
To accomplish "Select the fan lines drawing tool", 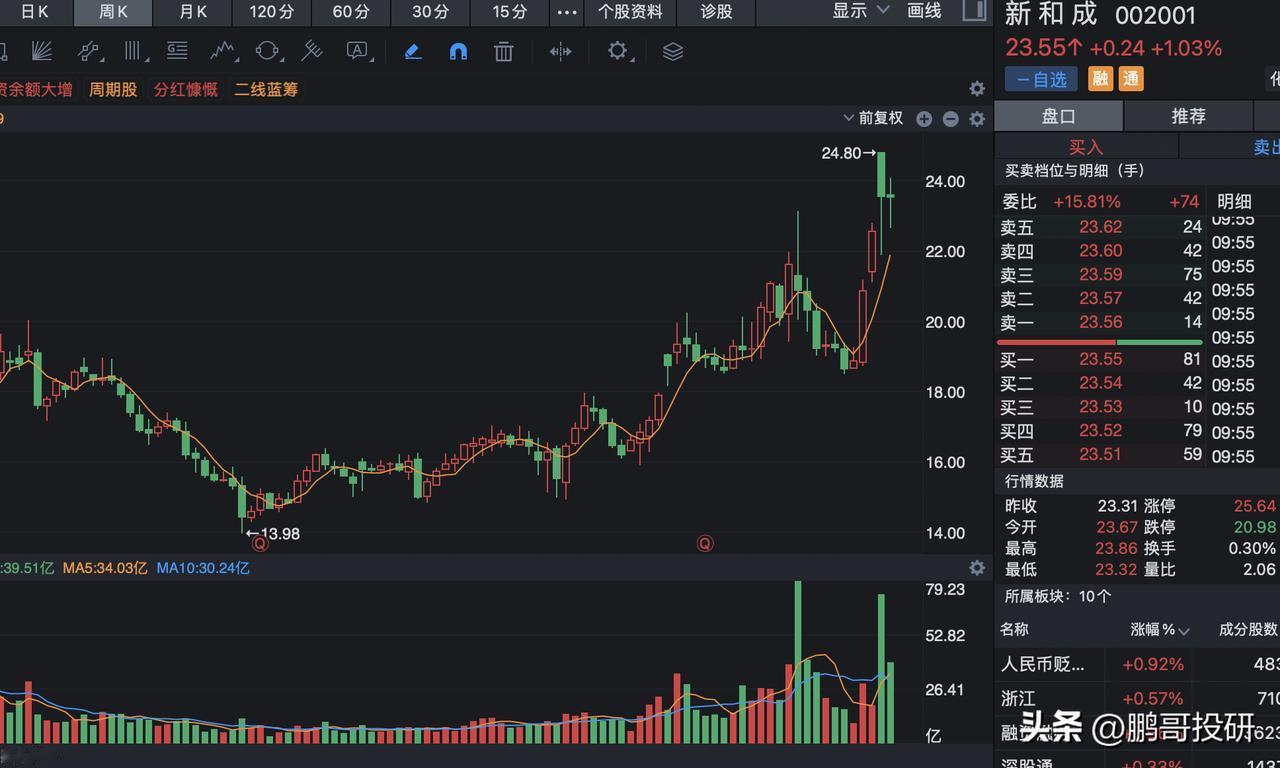I will click(42, 51).
